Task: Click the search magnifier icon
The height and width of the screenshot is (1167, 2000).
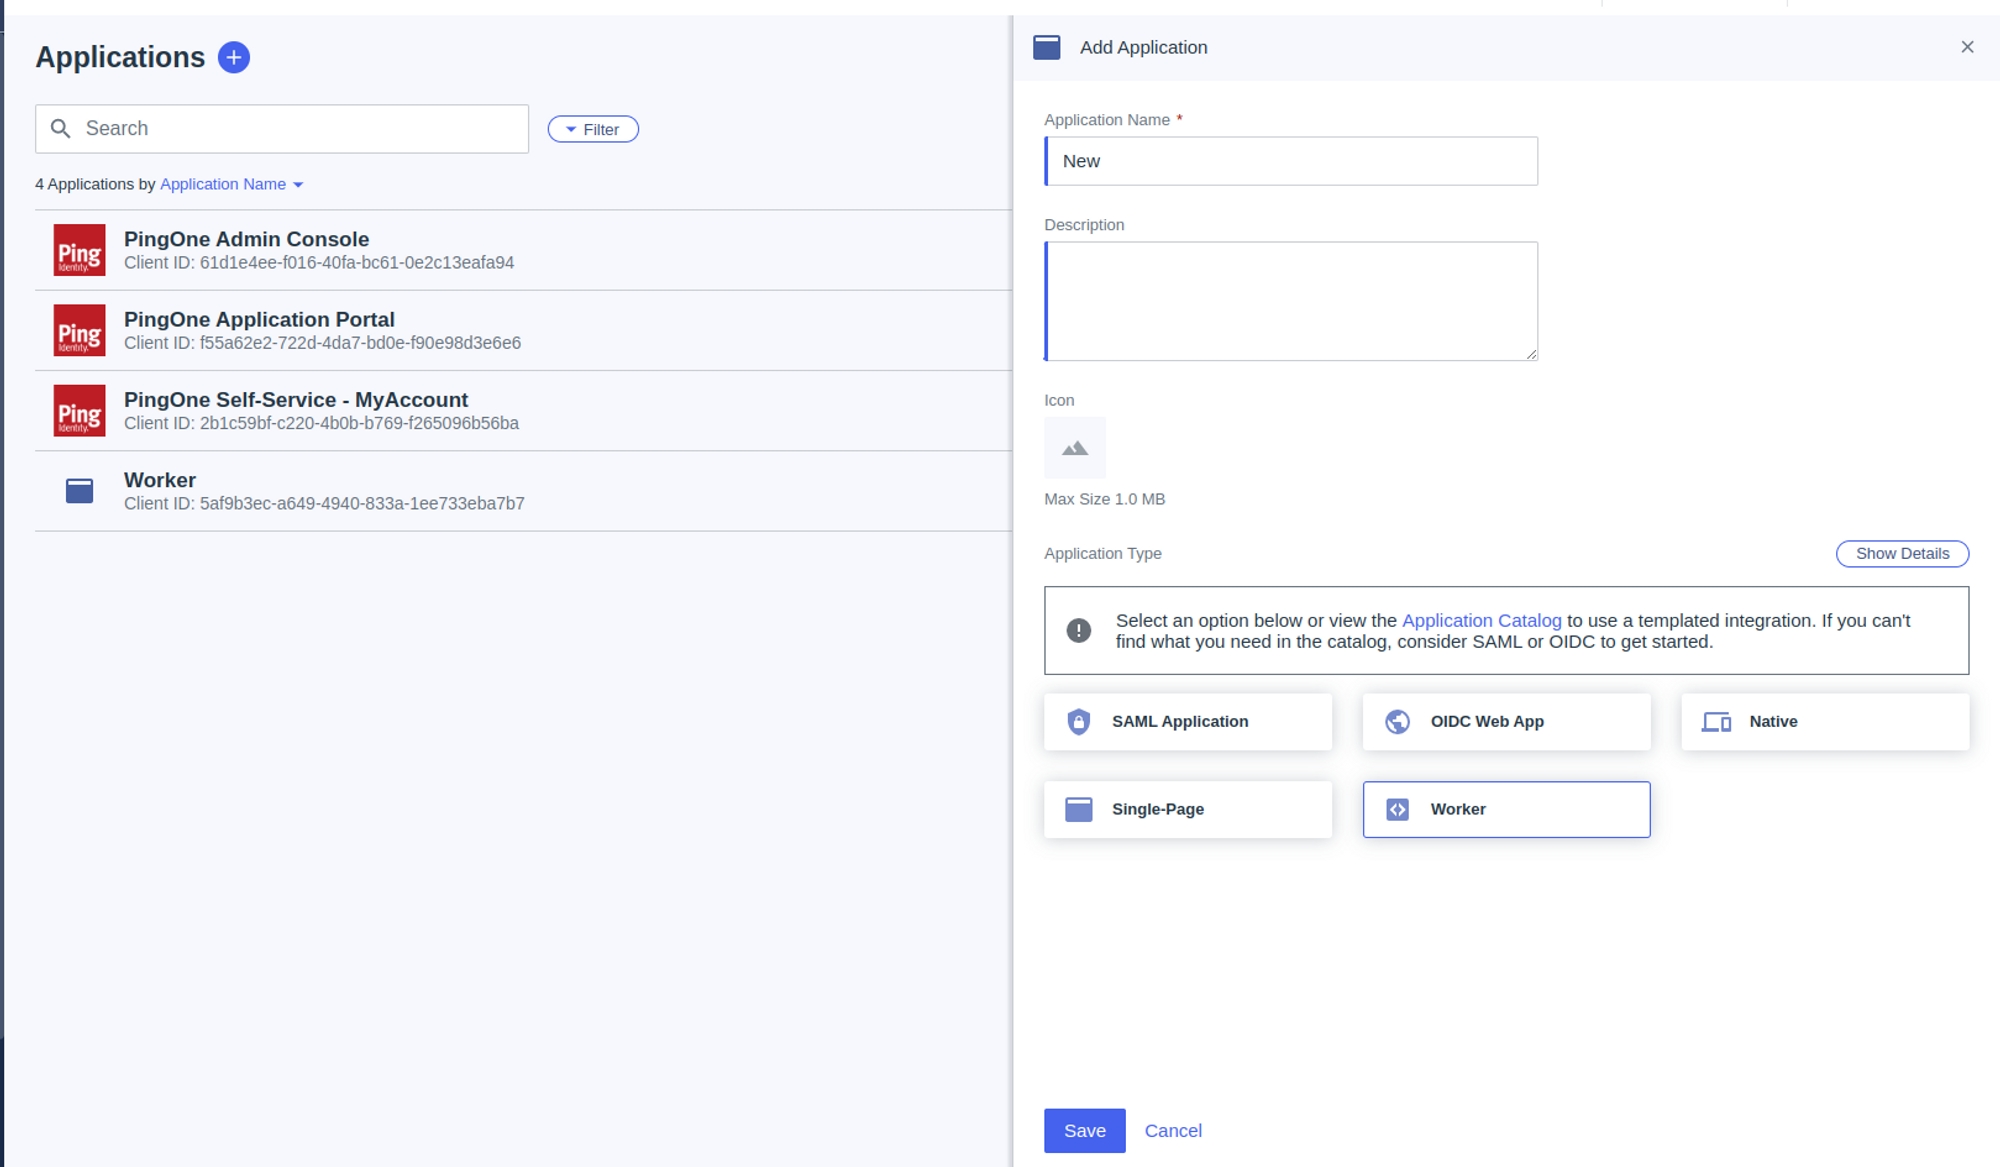Action: click(x=61, y=129)
